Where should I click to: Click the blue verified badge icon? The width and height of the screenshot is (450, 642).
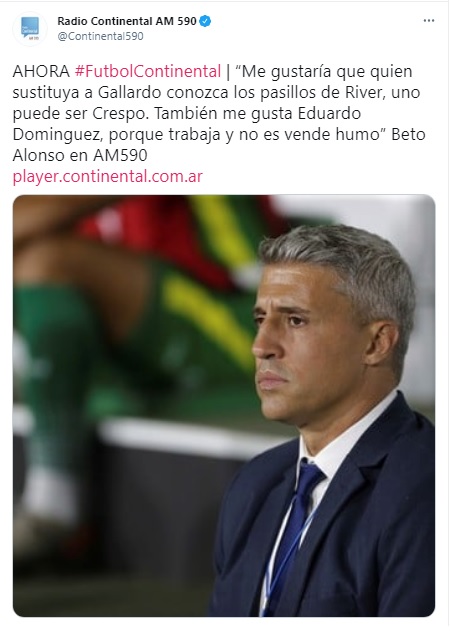[x=205, y=21]
